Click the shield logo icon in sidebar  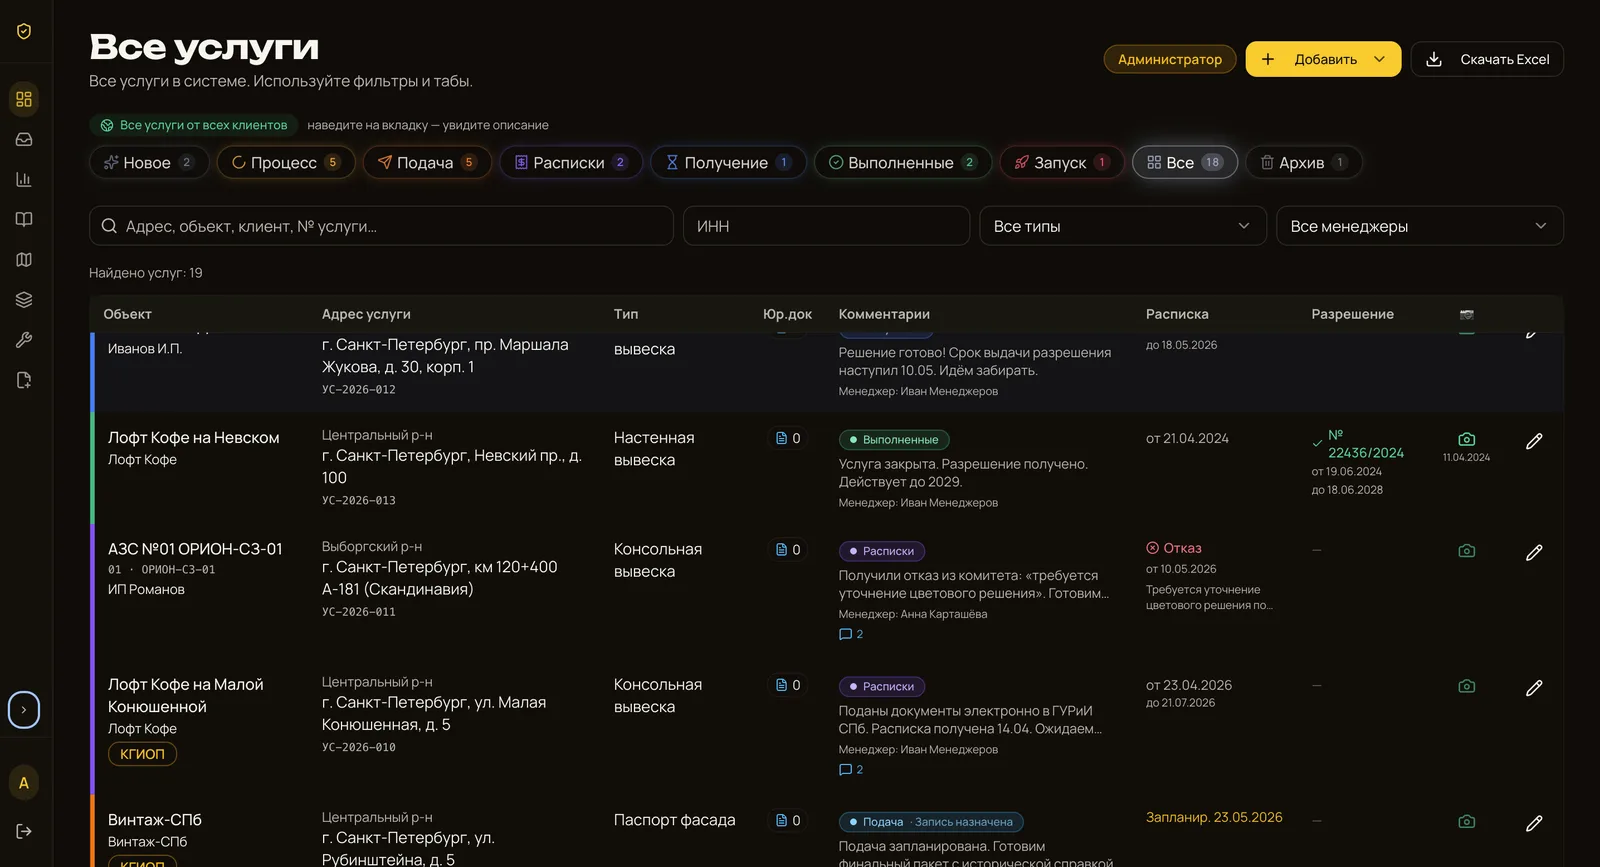[24, 31]
